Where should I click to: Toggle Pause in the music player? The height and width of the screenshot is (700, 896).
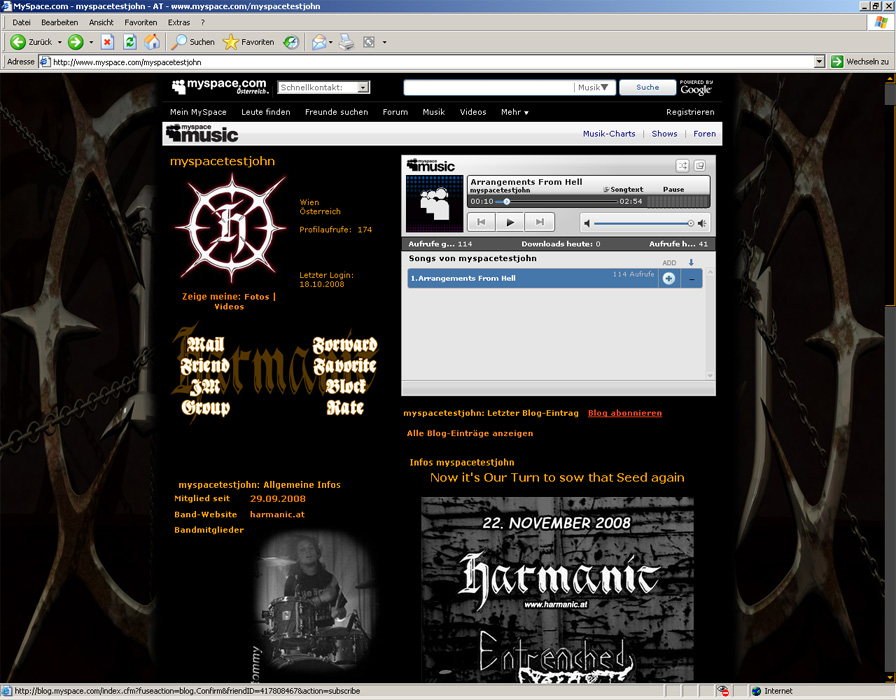pos(673,189)
